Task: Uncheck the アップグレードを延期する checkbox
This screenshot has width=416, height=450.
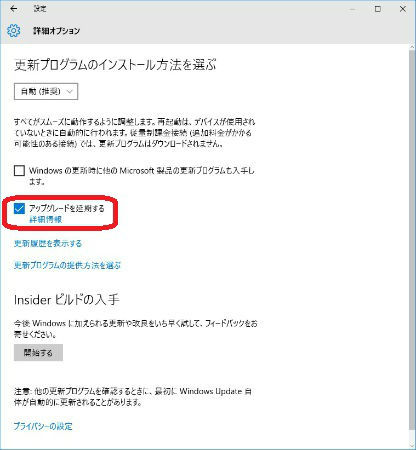Action: pos(19,209)
